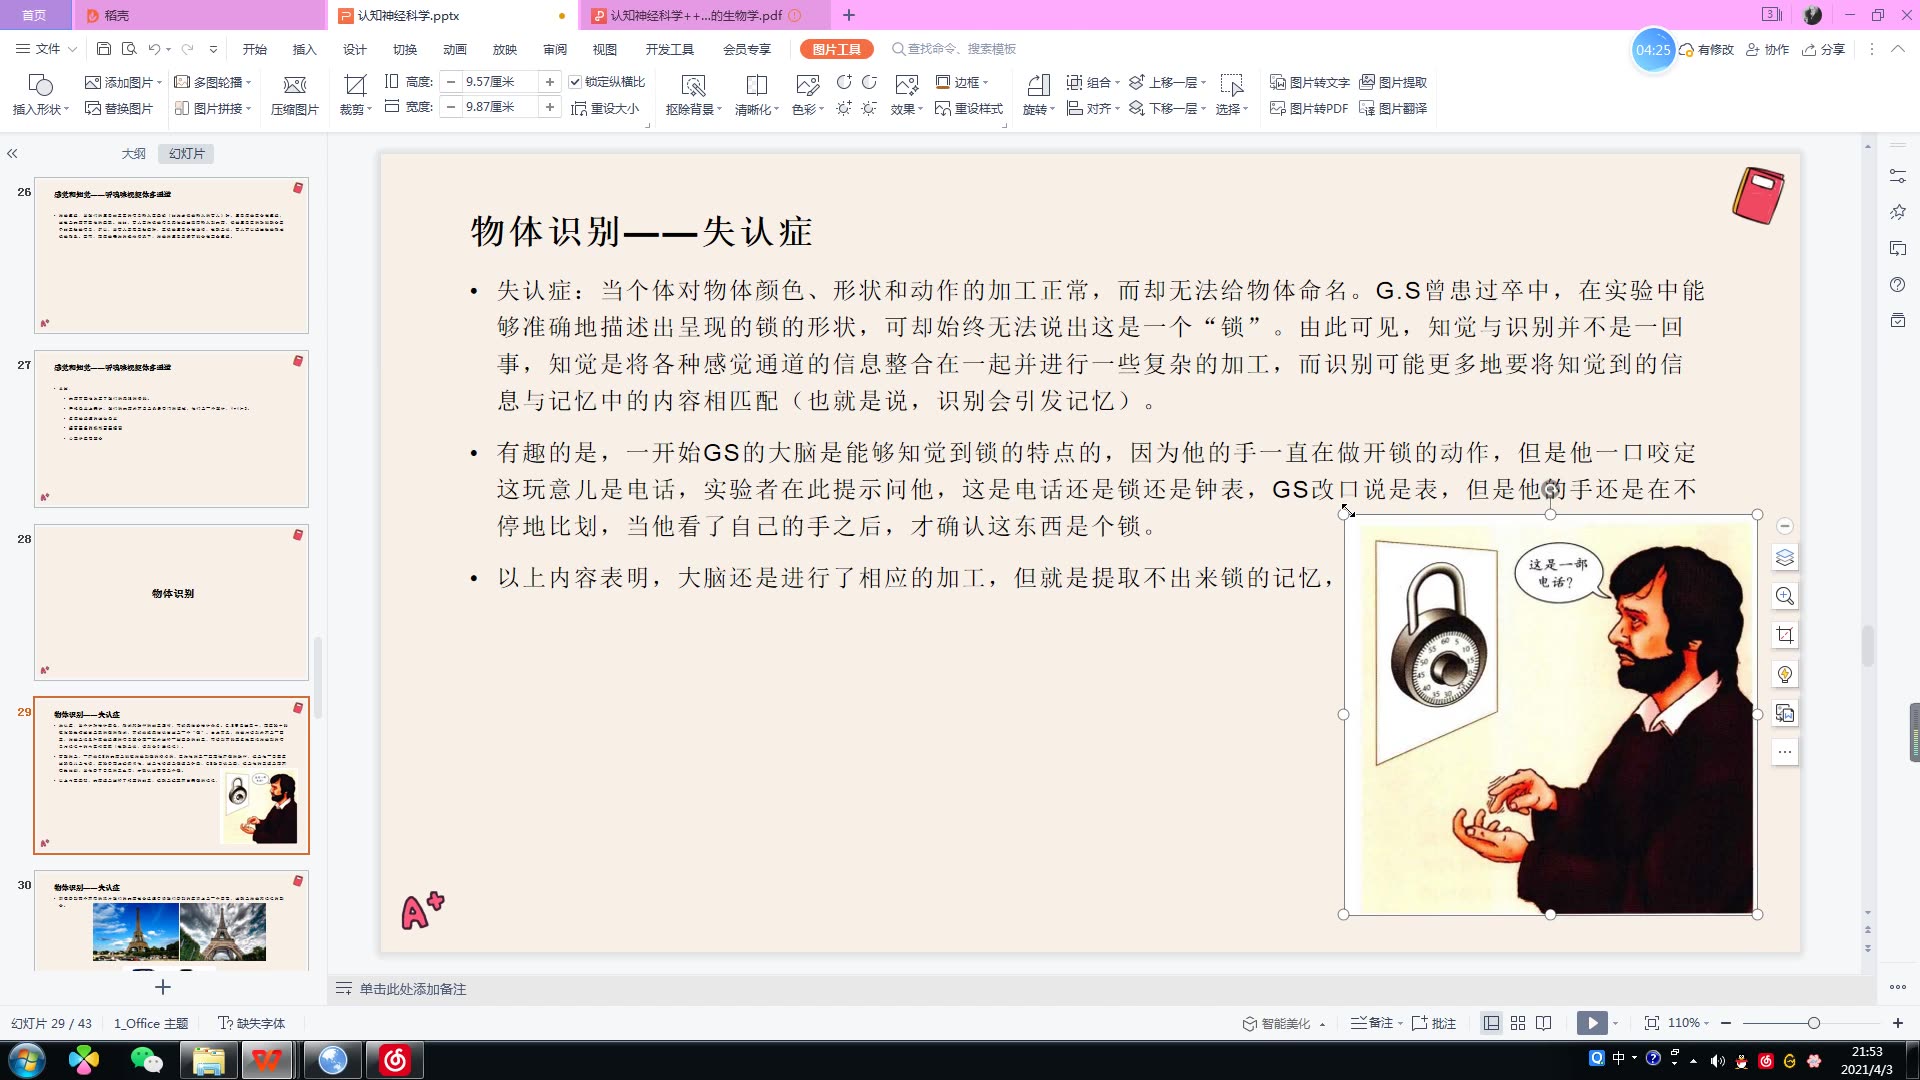
Task: Open print preview from quick access toolbar
Action: point(129,48)
